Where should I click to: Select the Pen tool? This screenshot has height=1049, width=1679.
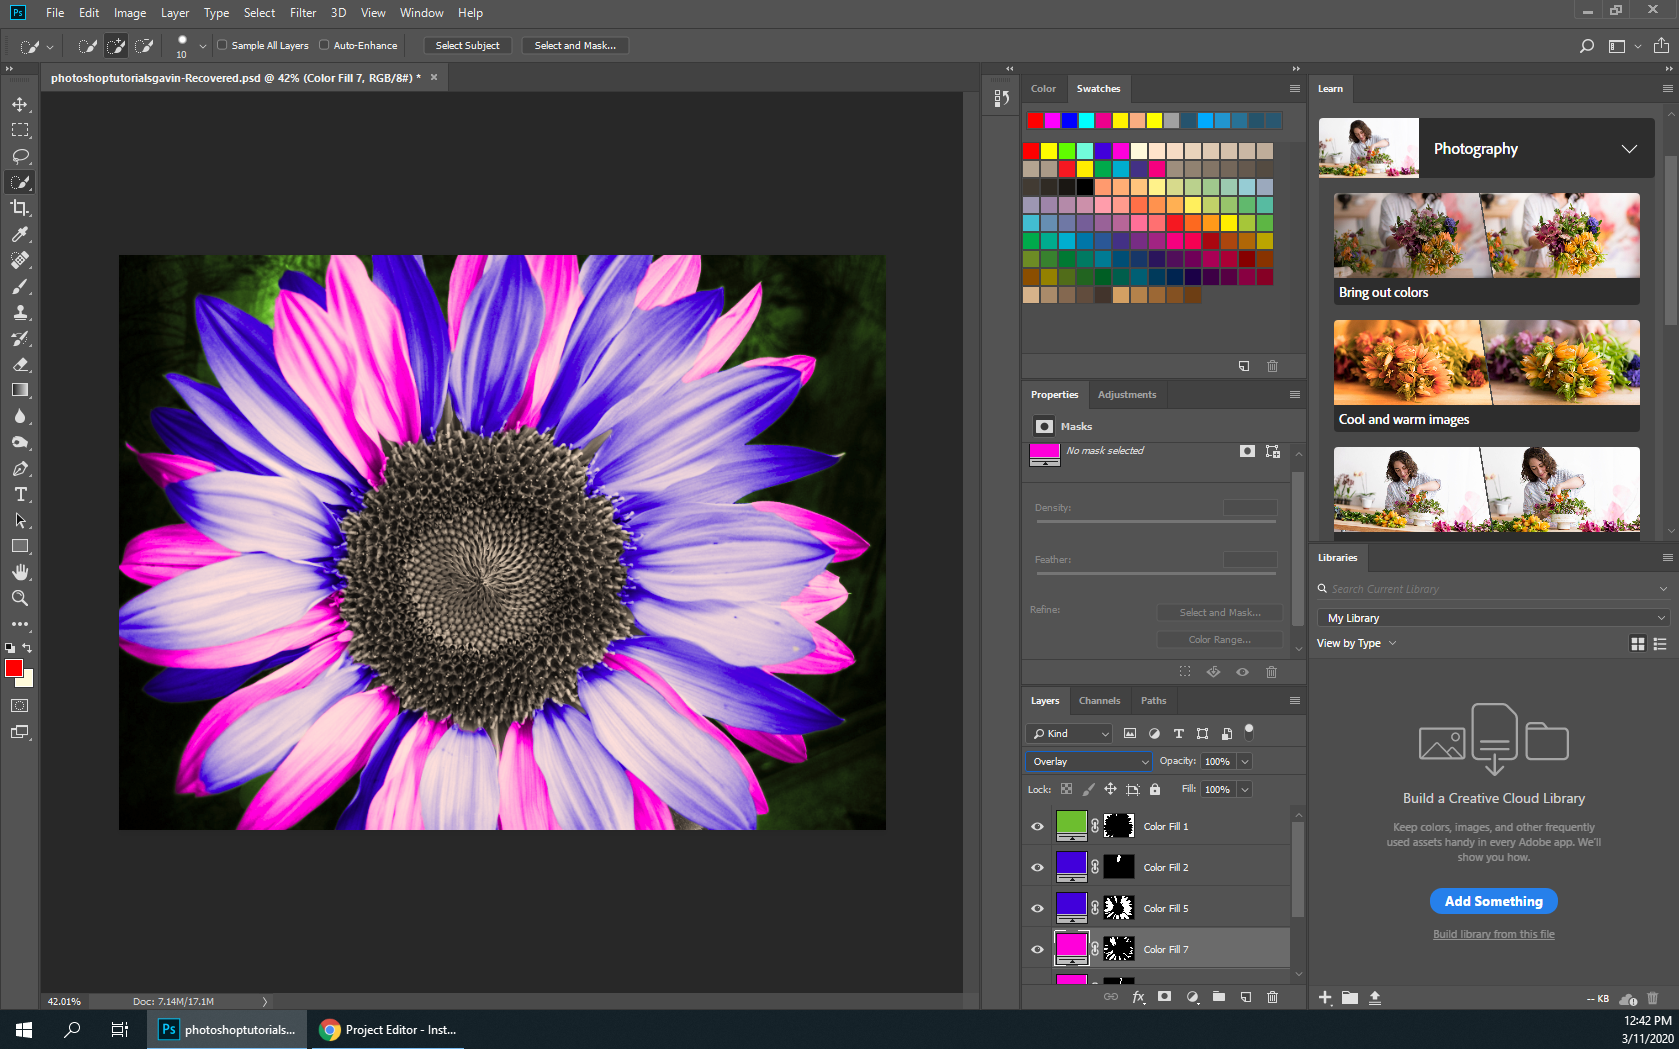coord(20,468)
